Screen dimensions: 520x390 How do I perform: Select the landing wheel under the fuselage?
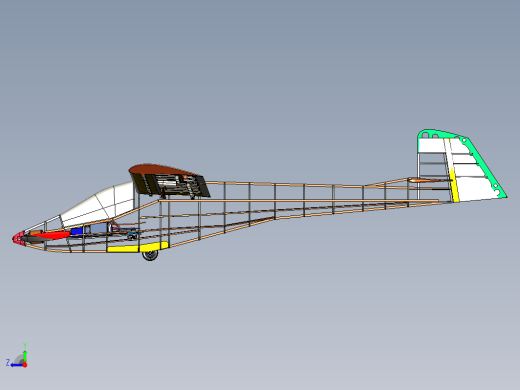coord(150,256)
